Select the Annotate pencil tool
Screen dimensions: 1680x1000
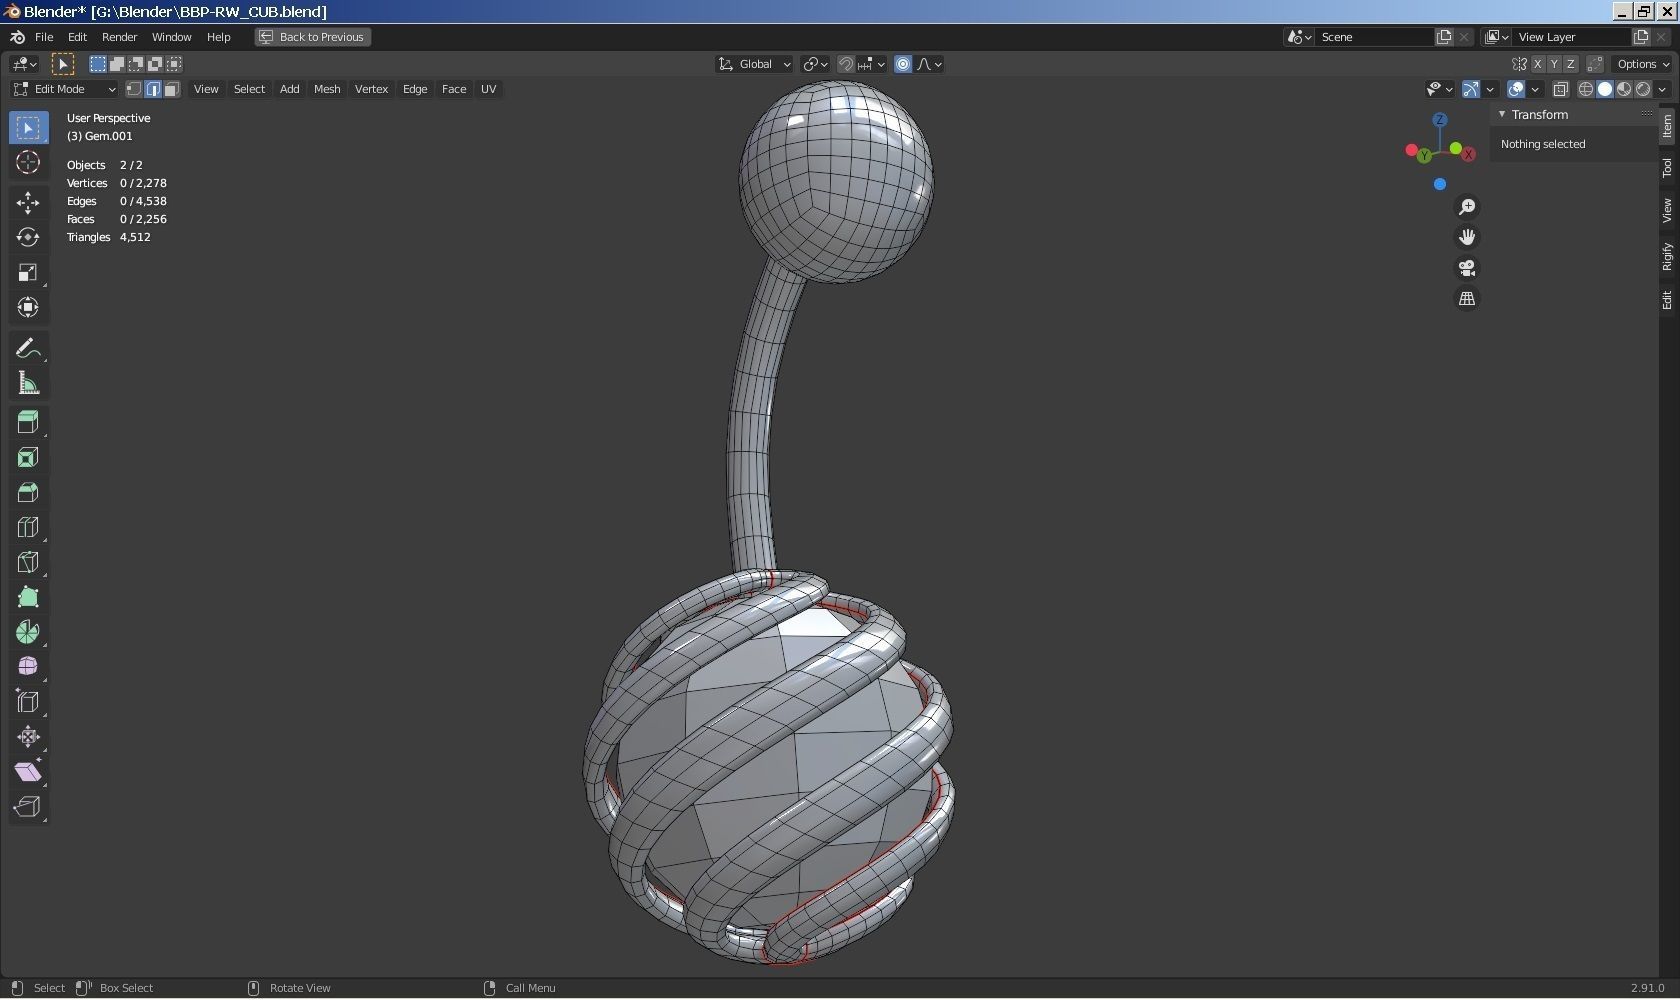(x=28, y=348)
